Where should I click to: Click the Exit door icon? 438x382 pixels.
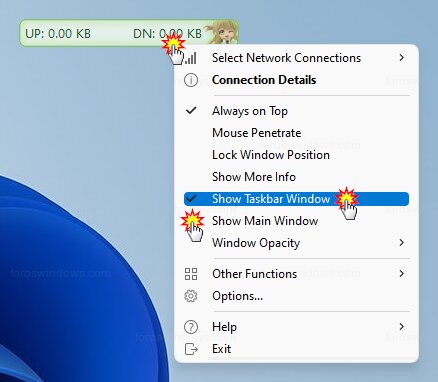pyautogui.click(x=191, y=349)
